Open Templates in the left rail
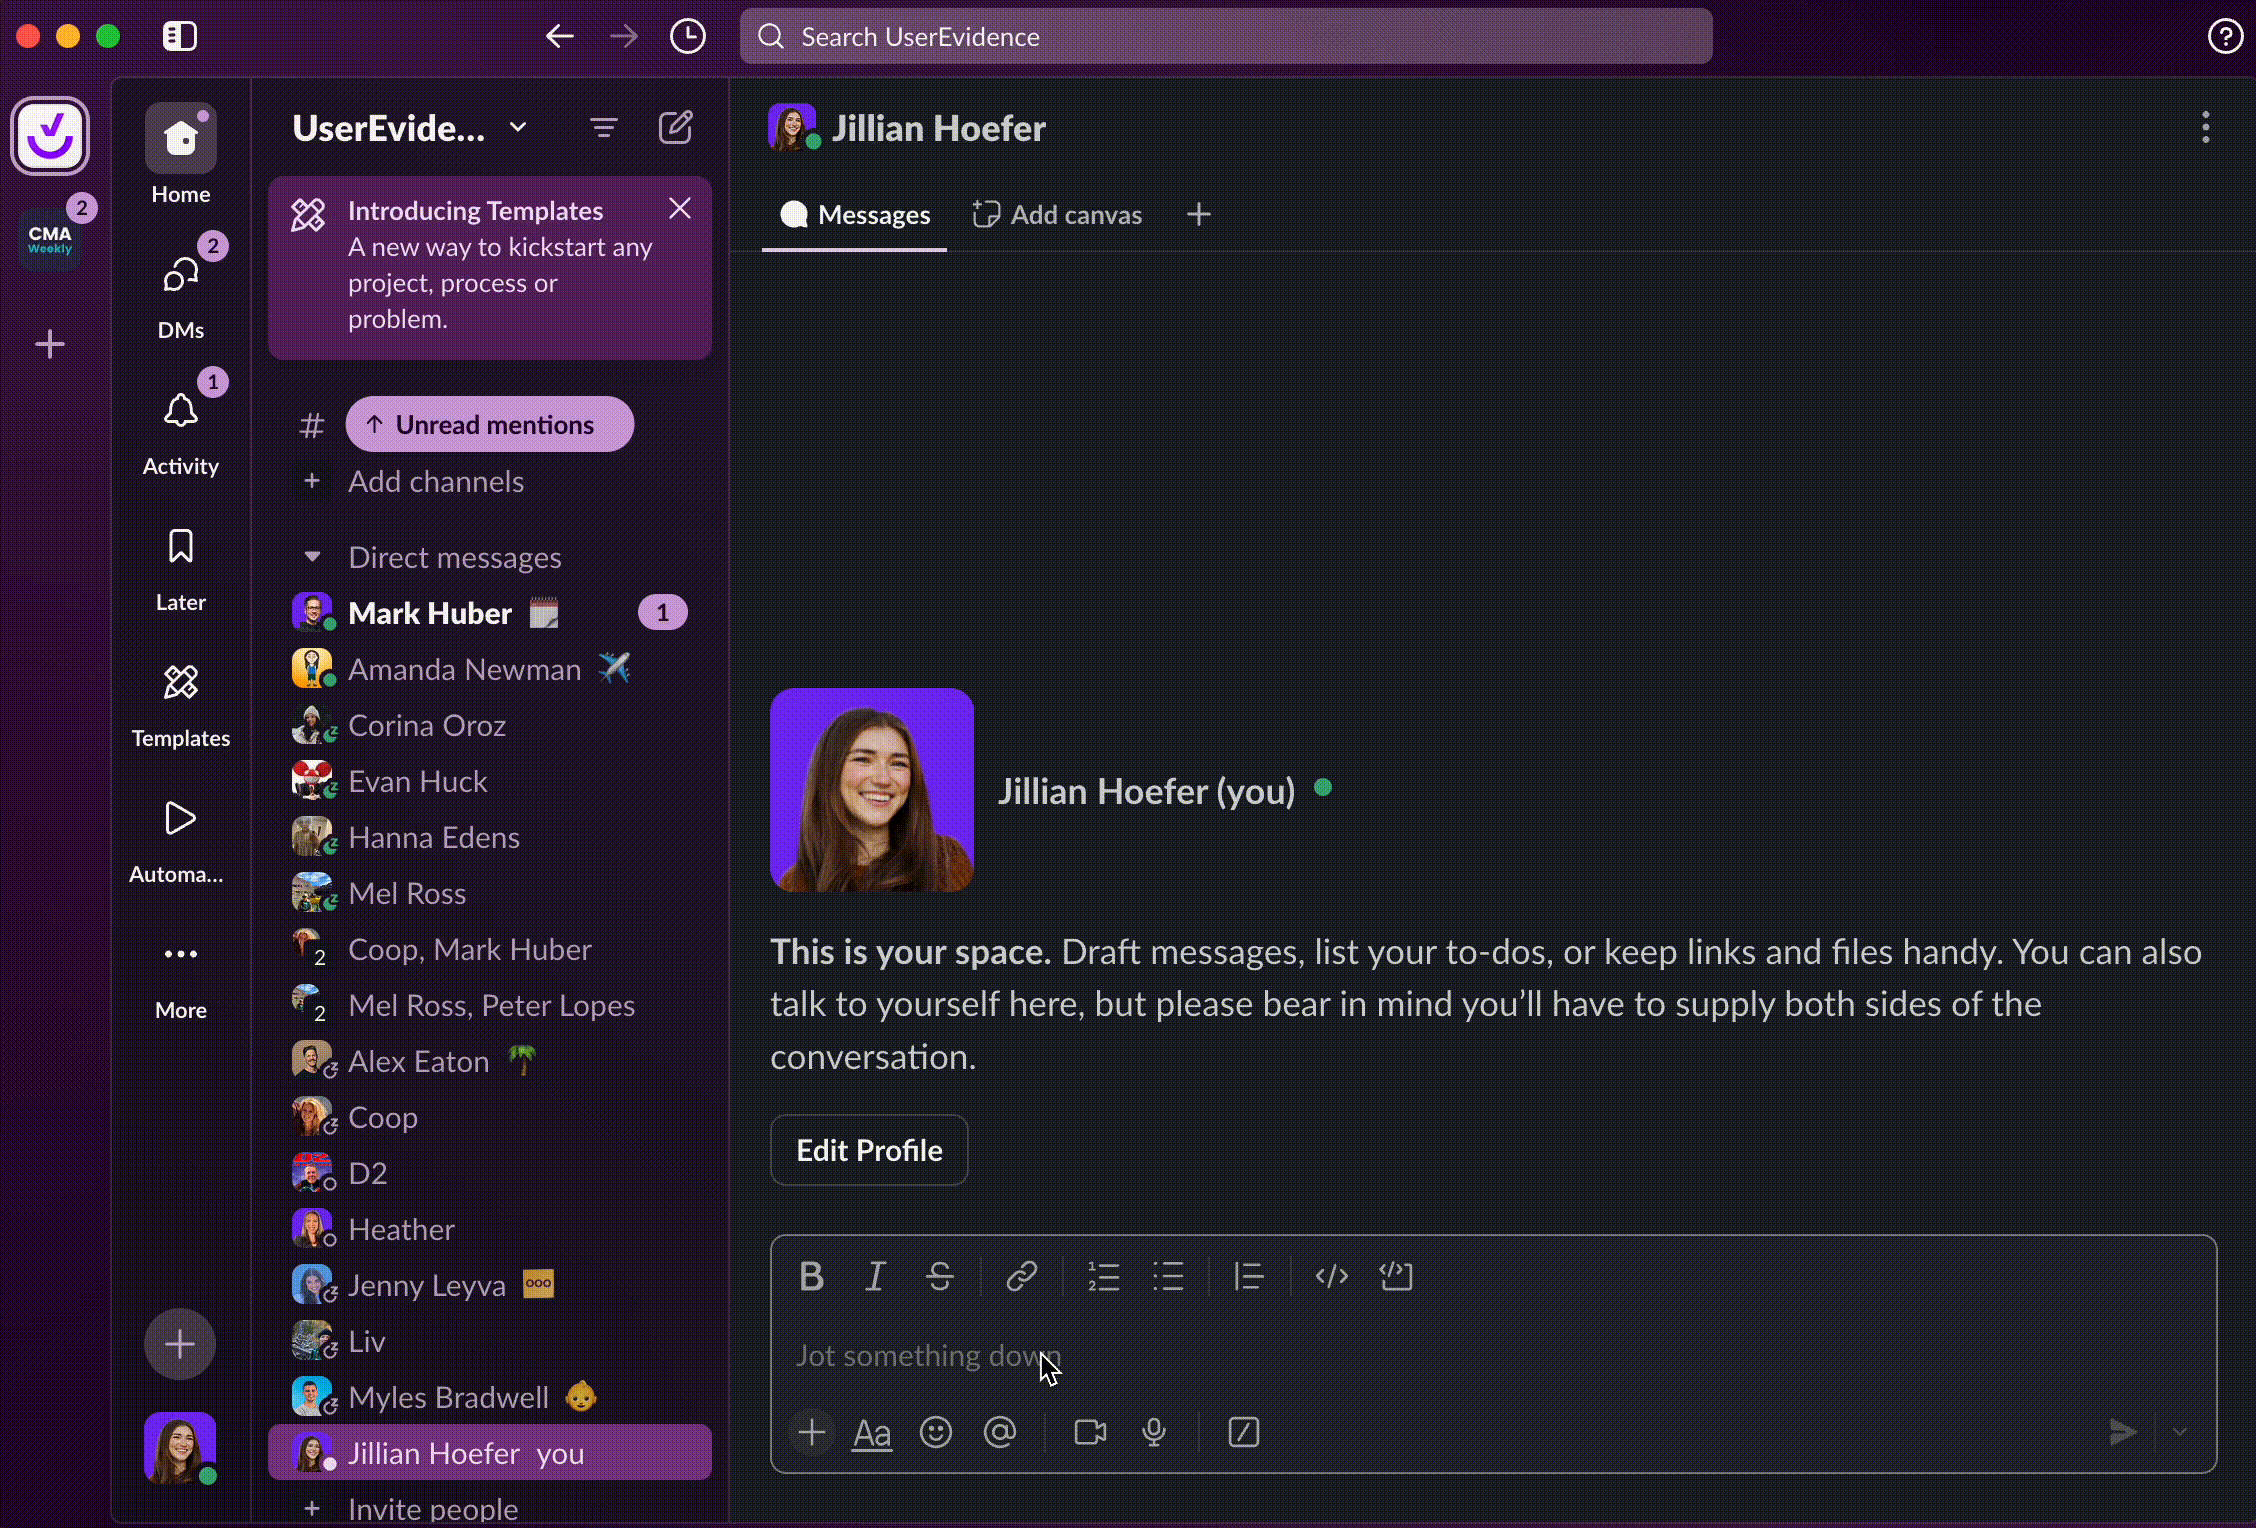 181,705
